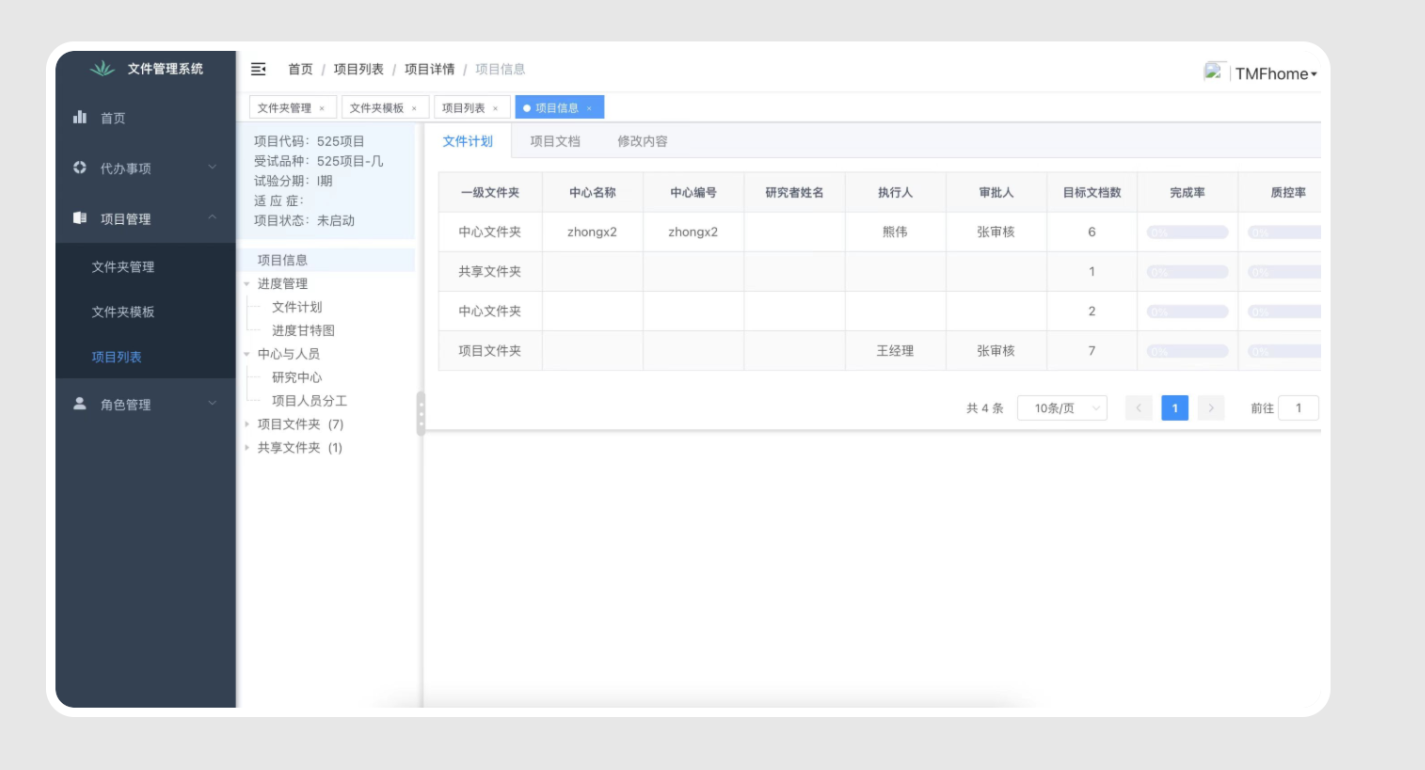
Task: Close the 文件夹模板 tab
Action: (x=414, y=108)
